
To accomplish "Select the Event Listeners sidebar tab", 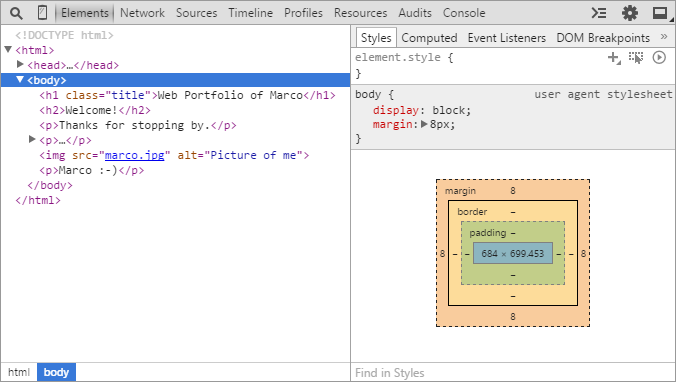I will click(x=507, y=38).
